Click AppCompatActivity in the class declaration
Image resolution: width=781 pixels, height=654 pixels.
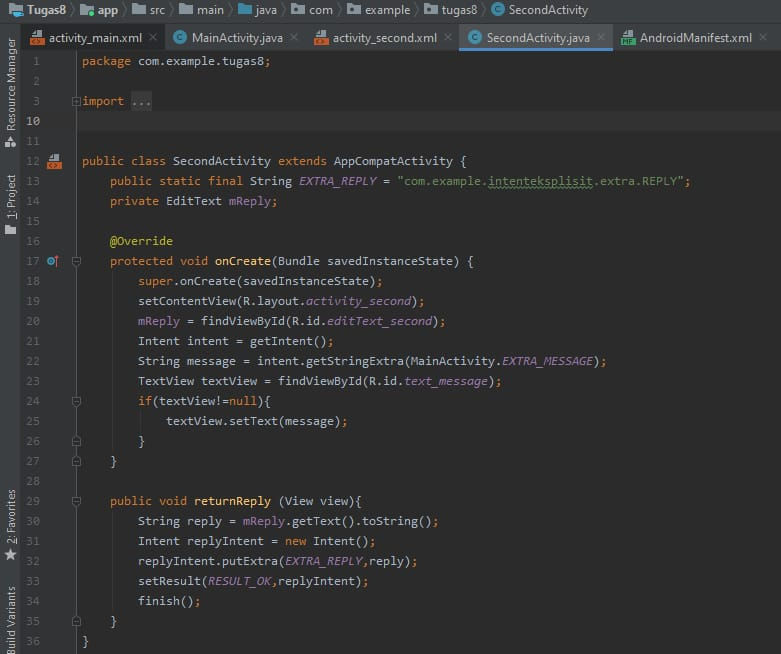coord(393,161)
